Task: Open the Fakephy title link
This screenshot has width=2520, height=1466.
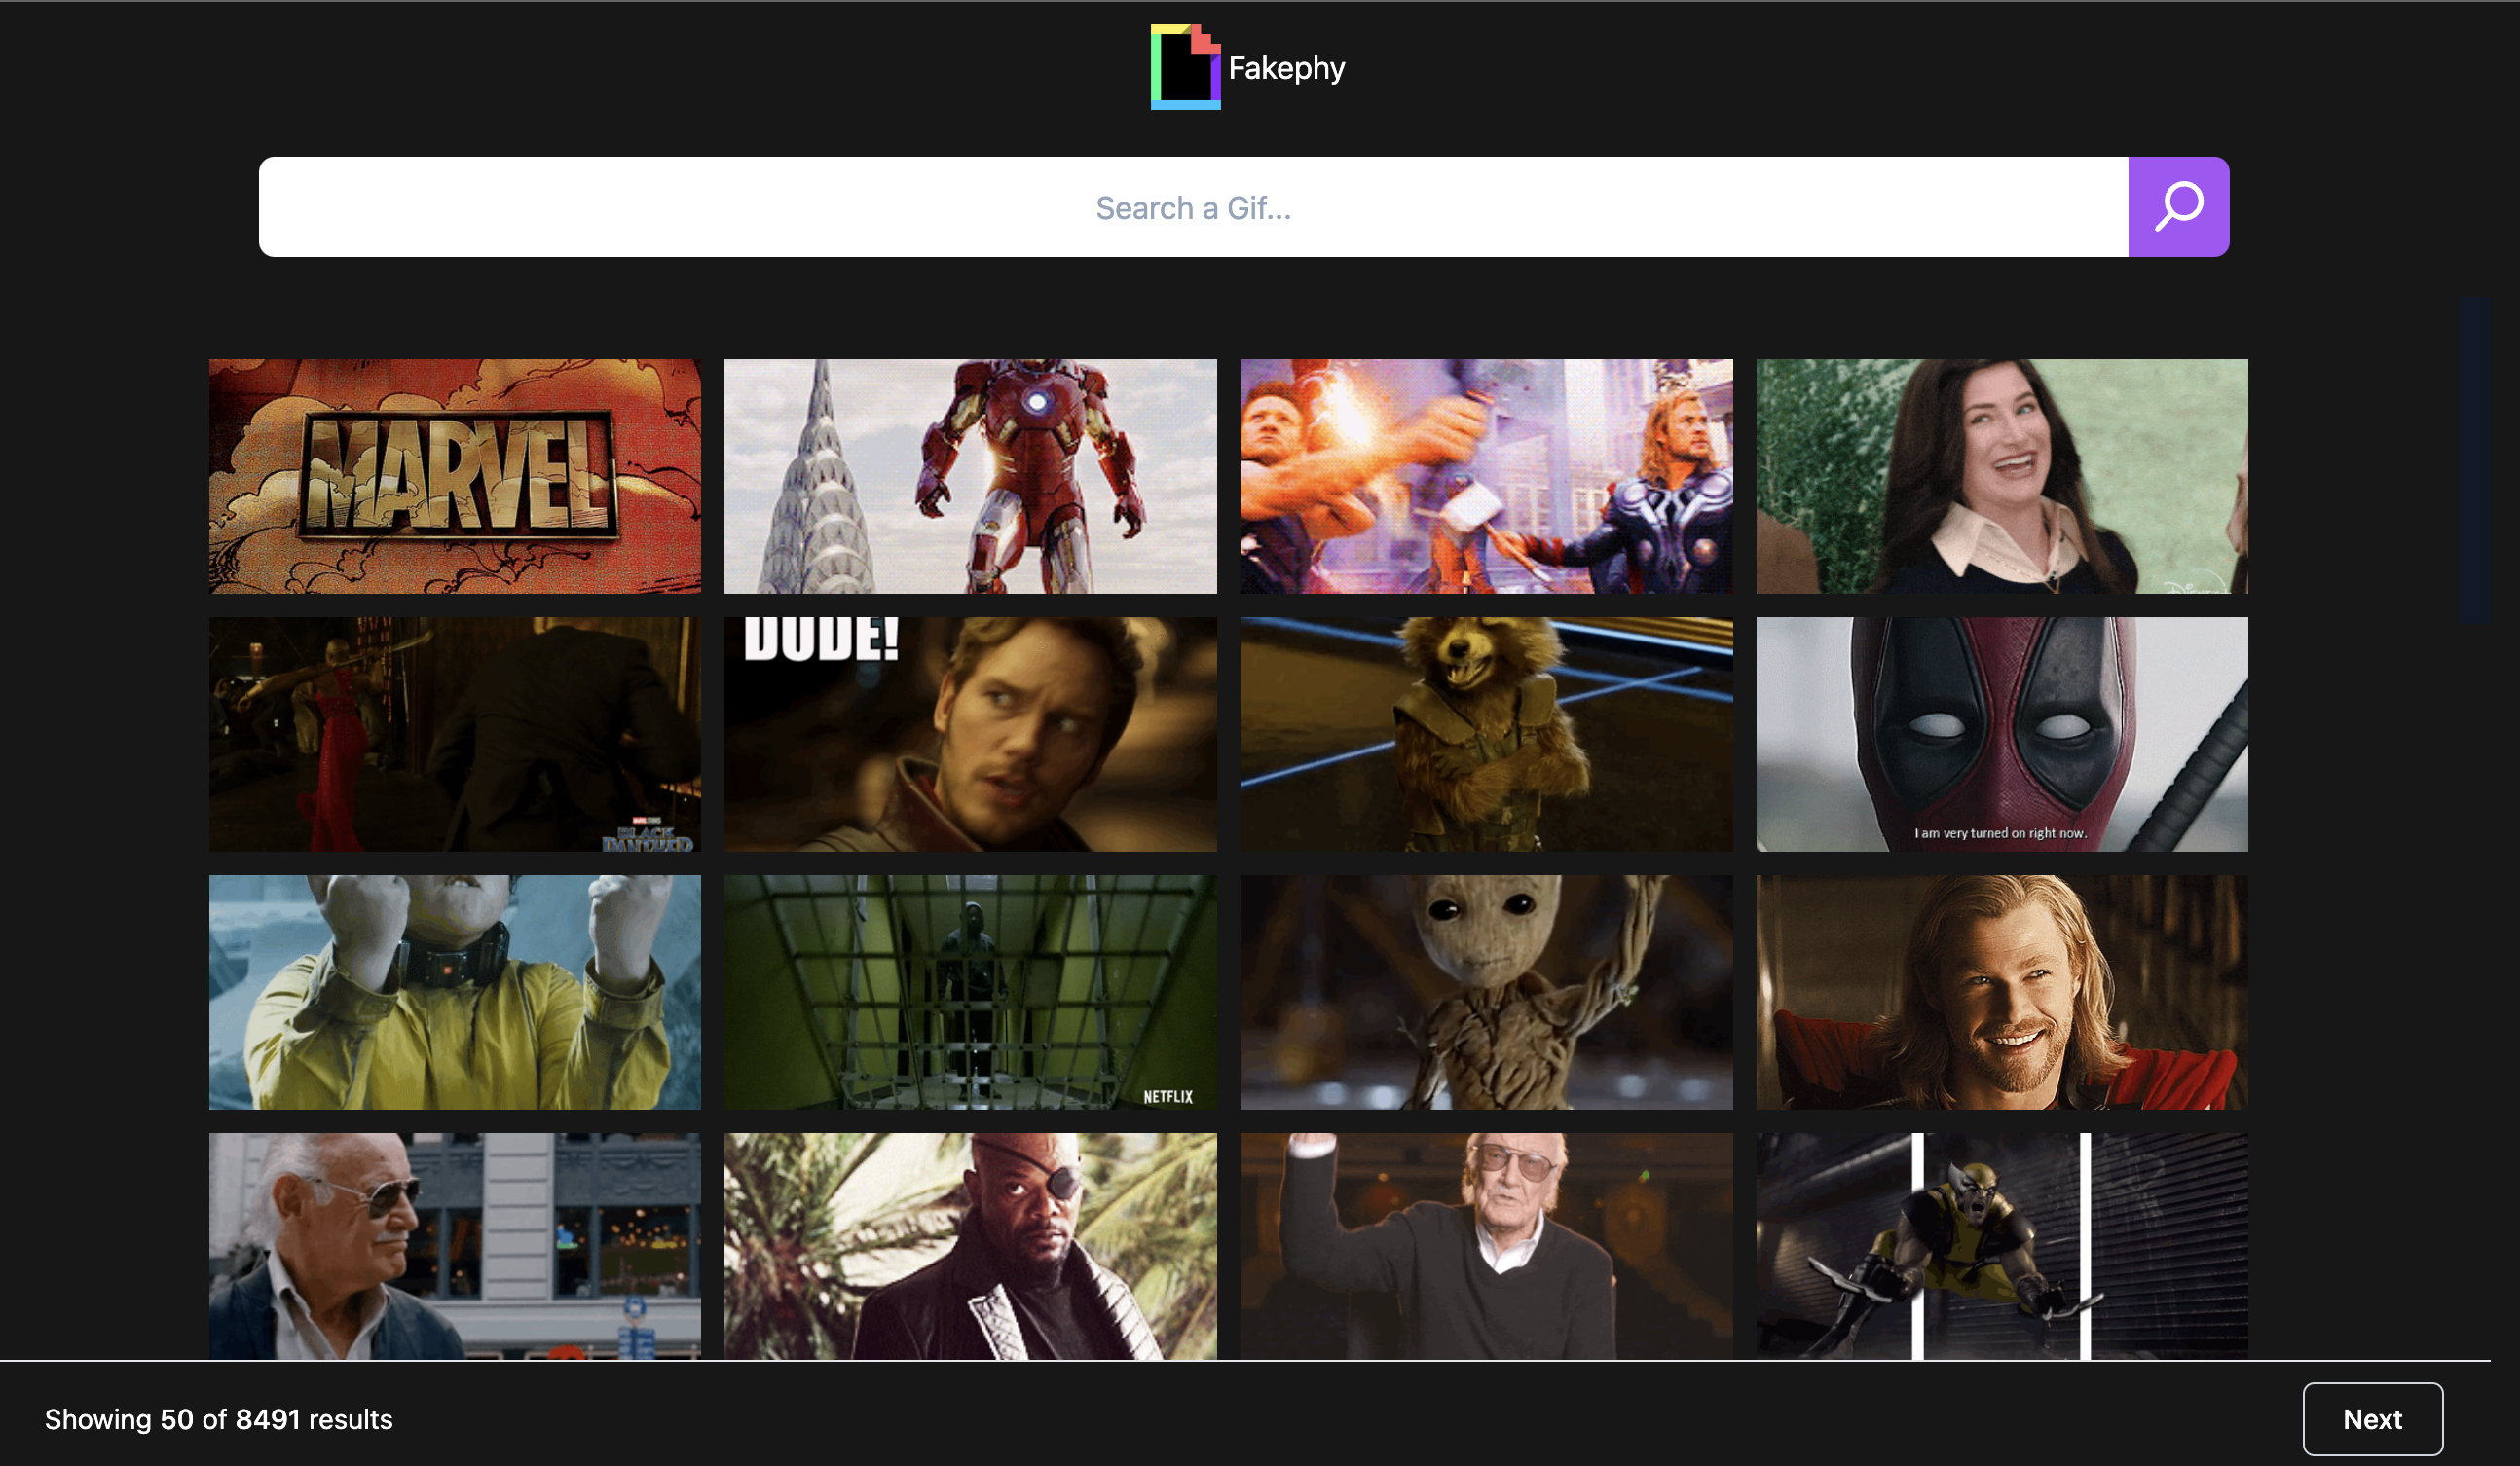Action: pos(1286,68)
